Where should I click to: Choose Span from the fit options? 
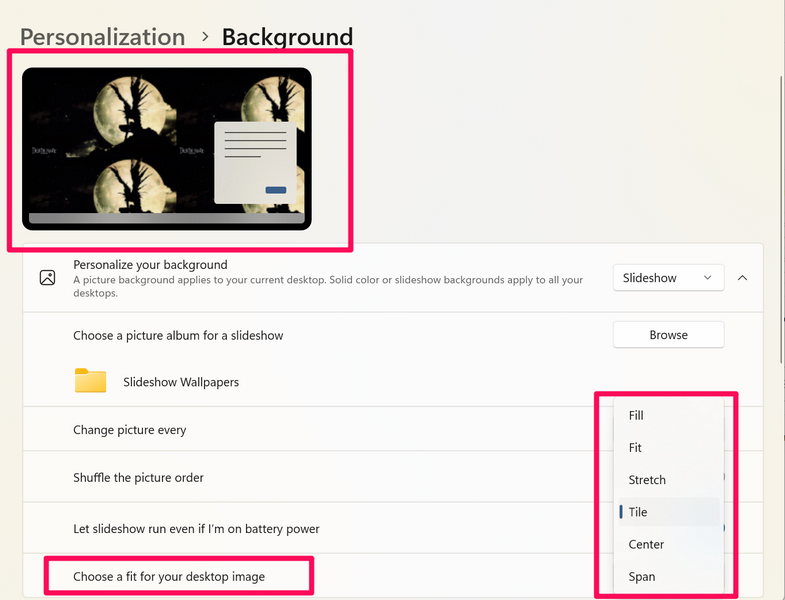tap(668, 576)
